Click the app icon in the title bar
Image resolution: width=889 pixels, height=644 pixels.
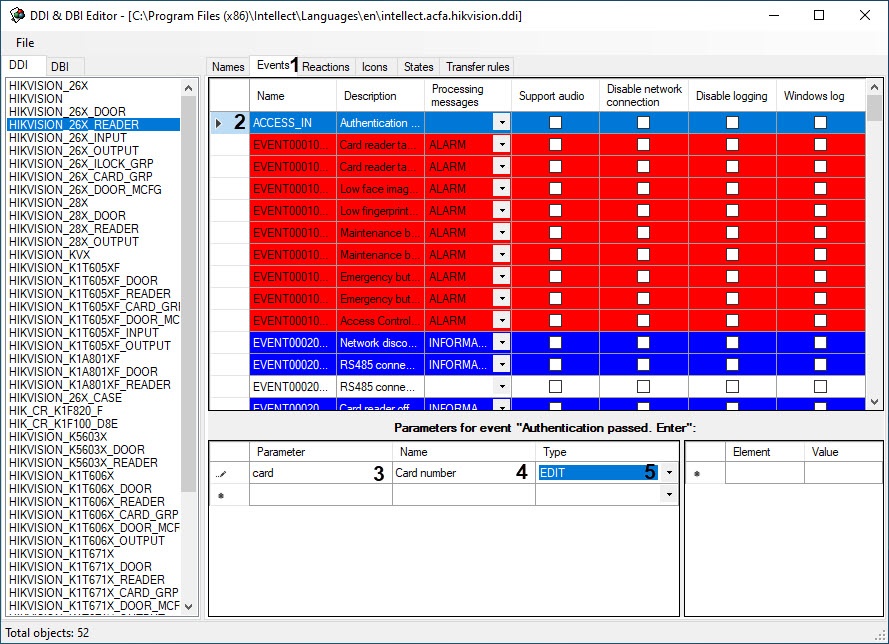[17, 16]
